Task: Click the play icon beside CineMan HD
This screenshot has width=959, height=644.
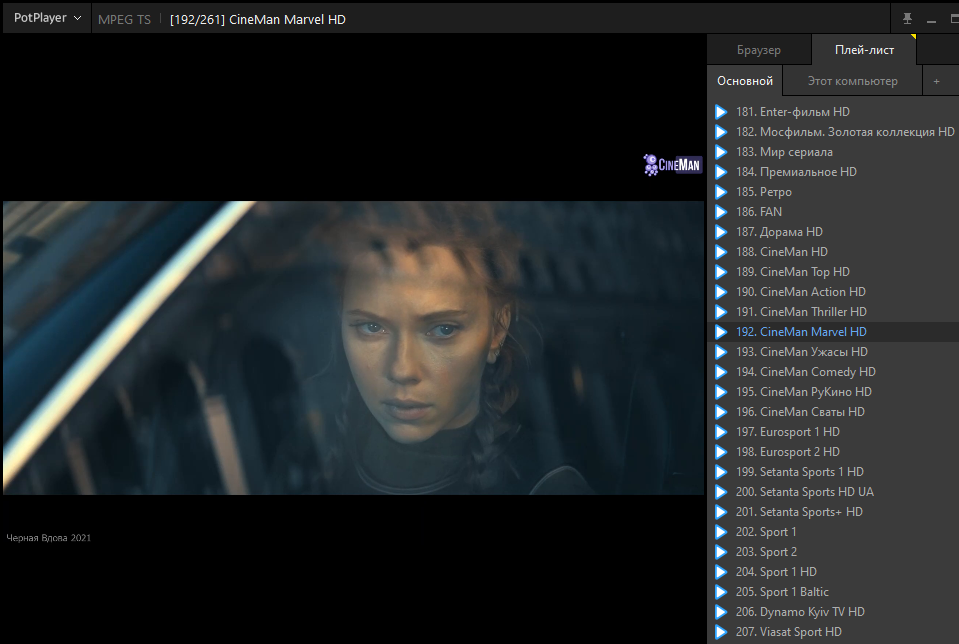Action: [x=721, y=252]
